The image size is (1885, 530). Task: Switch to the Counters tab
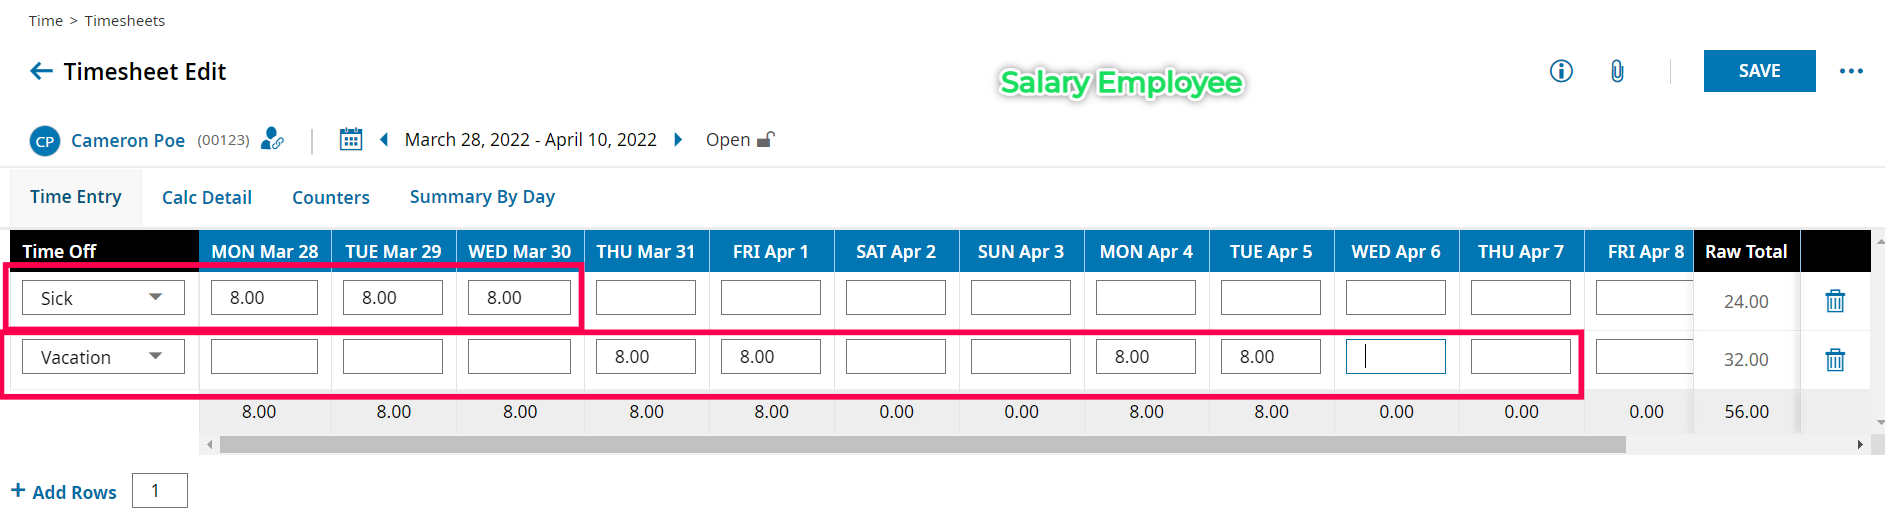coord(331,198)
